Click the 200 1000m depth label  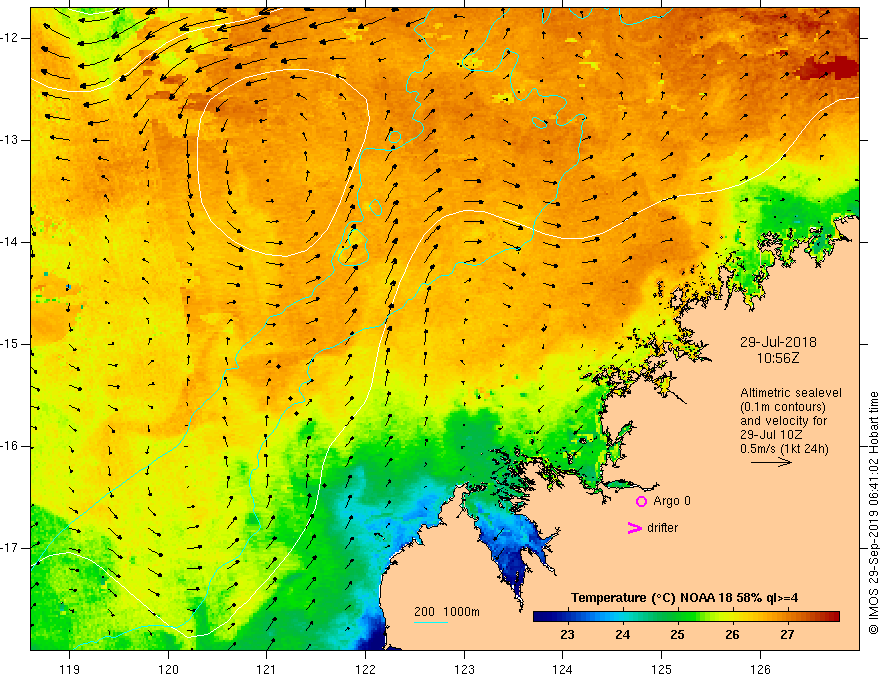click(447, 612)
